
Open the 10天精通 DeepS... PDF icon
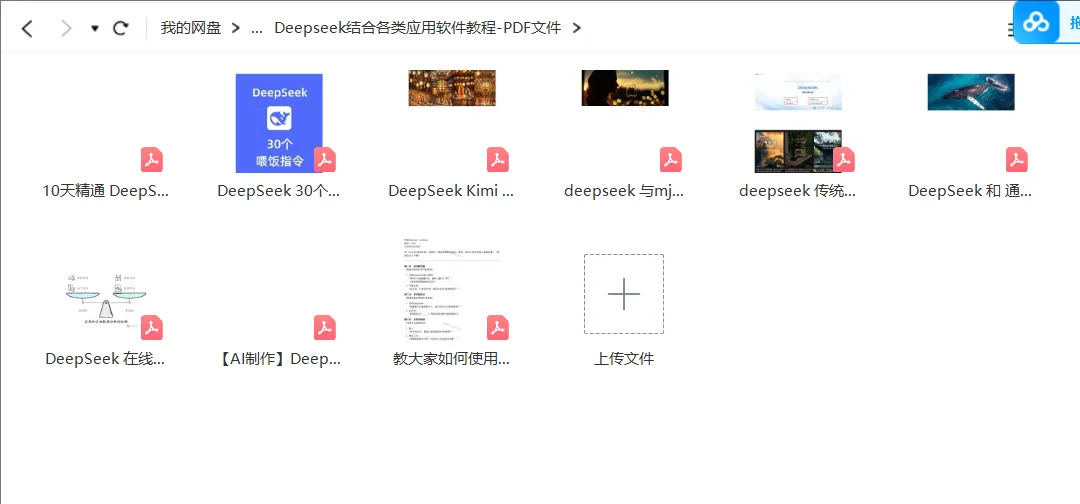point(152,160)
